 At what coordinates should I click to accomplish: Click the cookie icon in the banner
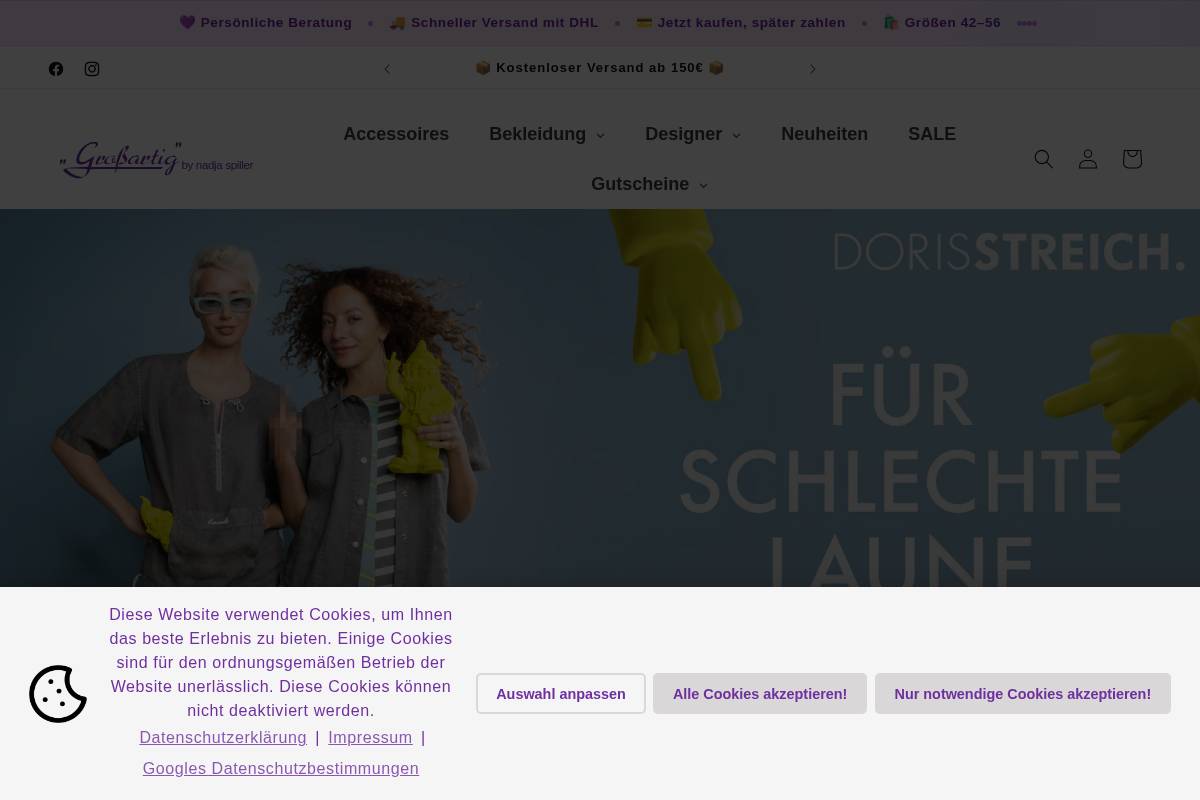point(58,694)
